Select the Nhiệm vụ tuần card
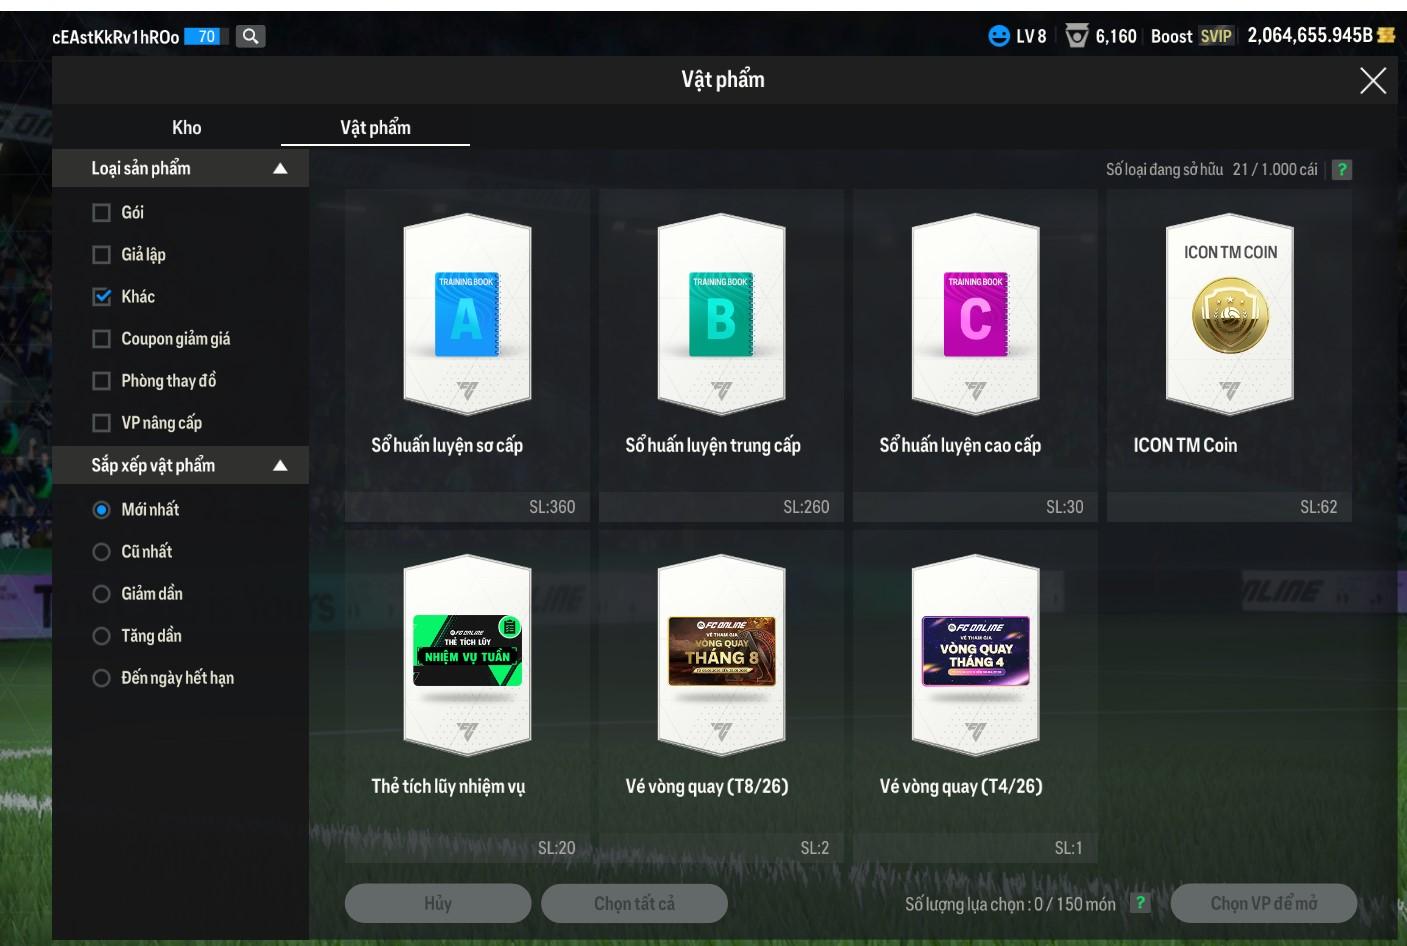Screen dimensions: 1407x946 467,655
